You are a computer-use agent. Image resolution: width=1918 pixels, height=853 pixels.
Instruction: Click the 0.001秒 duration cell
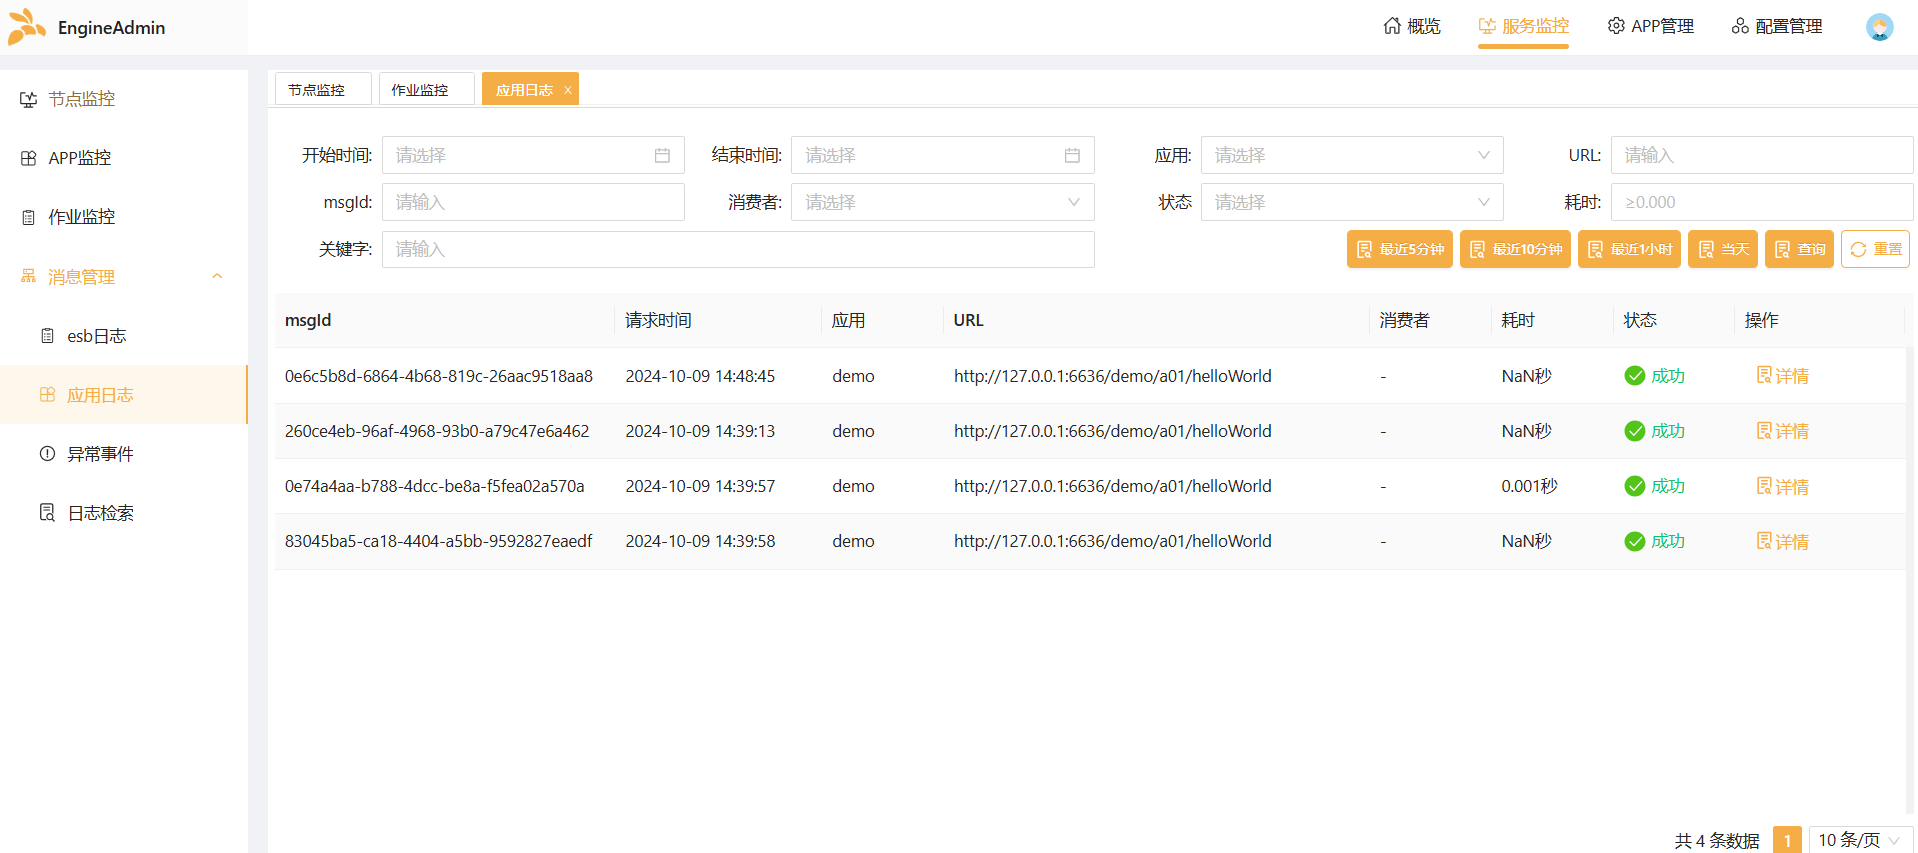(x=1529, y=486)
